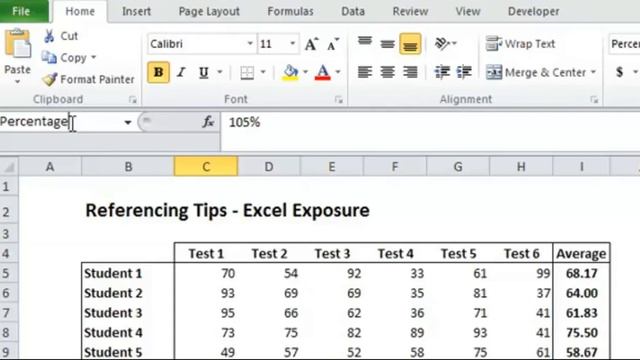640x360 pixels.
Task: Switch to the Formulas tab
Action: pos(290,11)
